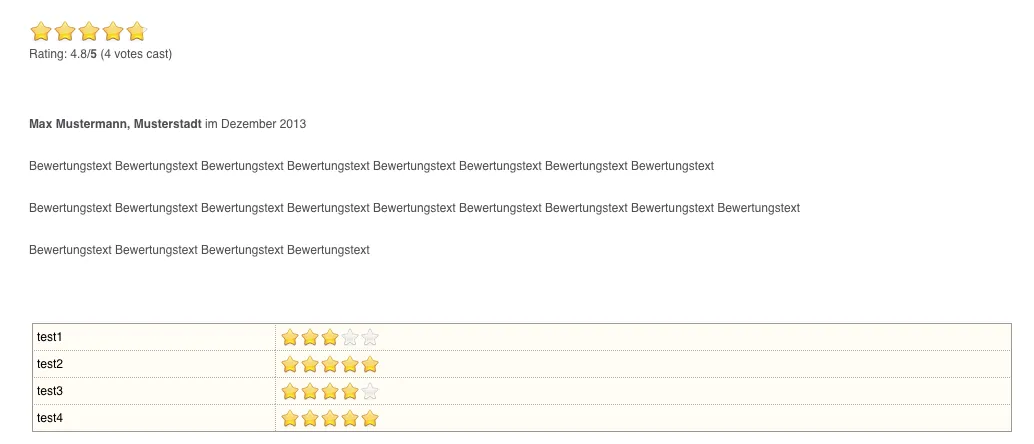The height and width of the screenshot is (444, 1034).
Task: Select fifth gold star in test4 row
Action: pyautogui.click(x=370, y=418)
